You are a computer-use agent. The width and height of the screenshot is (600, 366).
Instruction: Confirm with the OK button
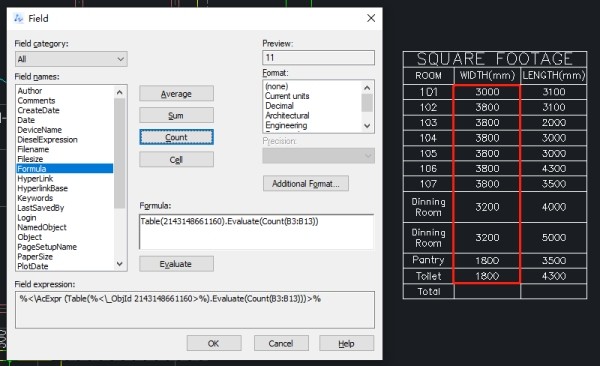point(214,343)
